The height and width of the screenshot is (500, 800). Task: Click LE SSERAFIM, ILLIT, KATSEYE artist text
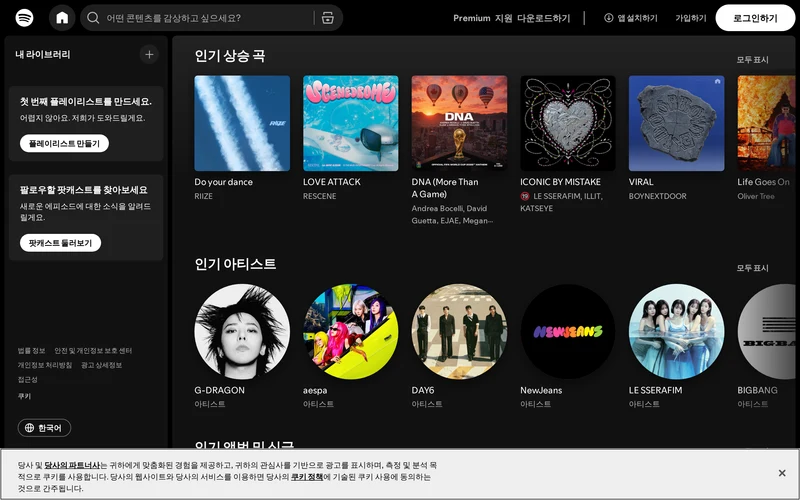562,202
